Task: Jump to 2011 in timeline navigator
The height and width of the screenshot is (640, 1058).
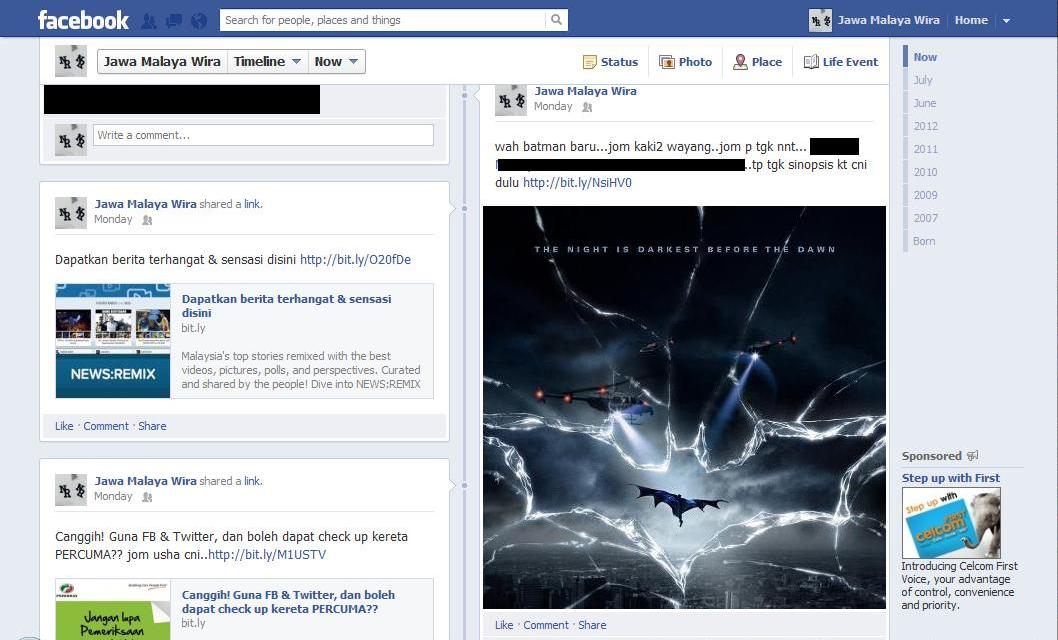Action: [926, 149]
